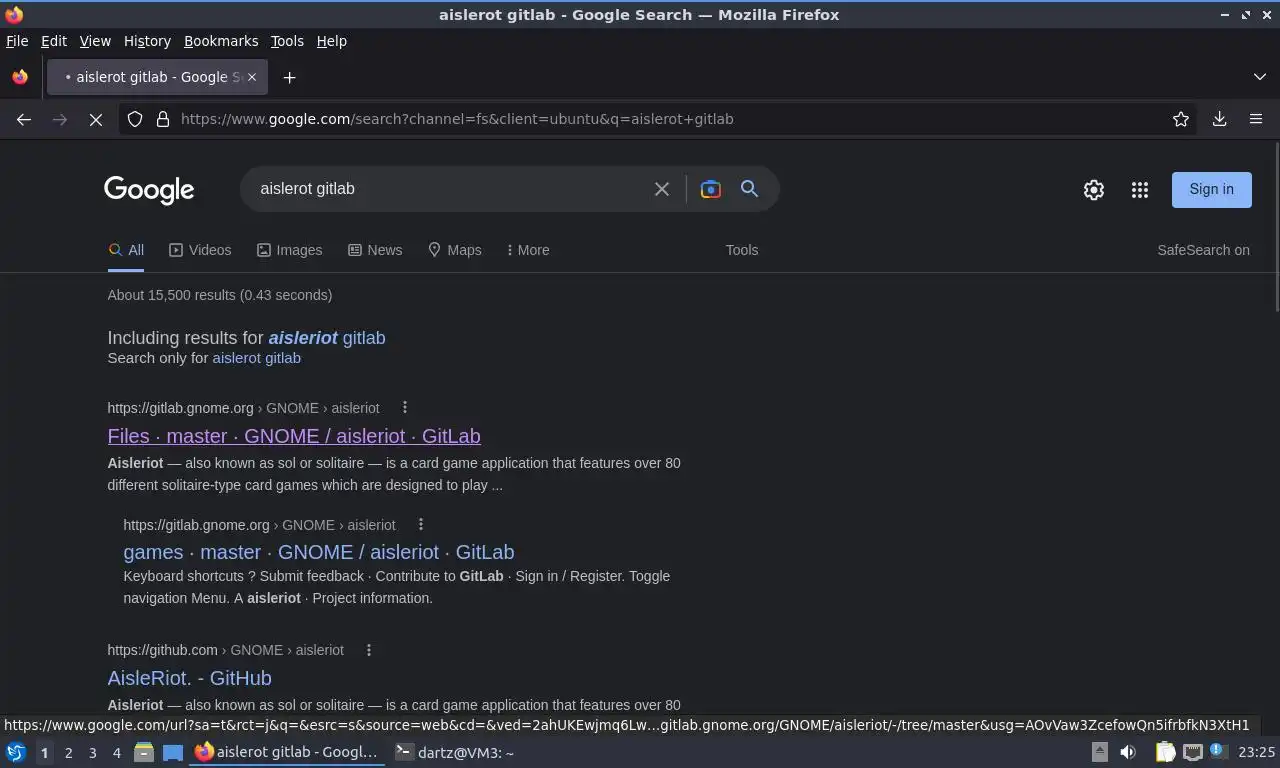Search only for aislerot gitlab
Screen dimensions: 1280x768
pos(256,358)
